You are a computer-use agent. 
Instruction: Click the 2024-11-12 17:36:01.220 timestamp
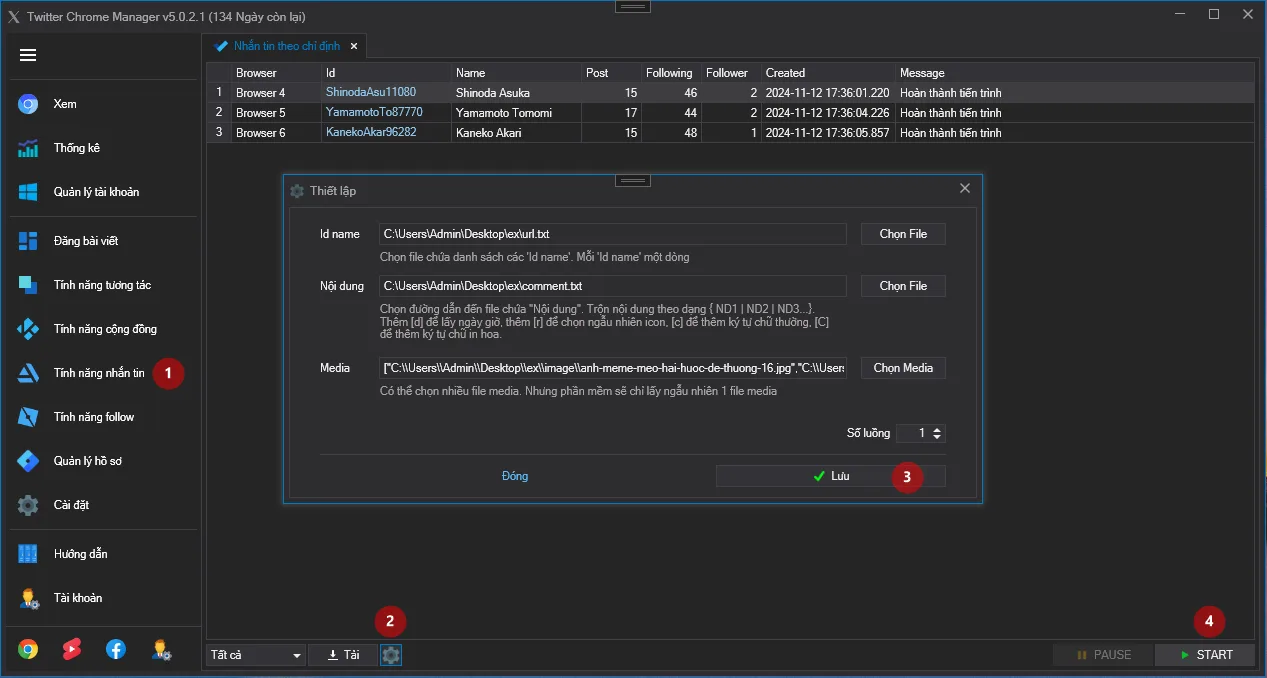(828, 93)
